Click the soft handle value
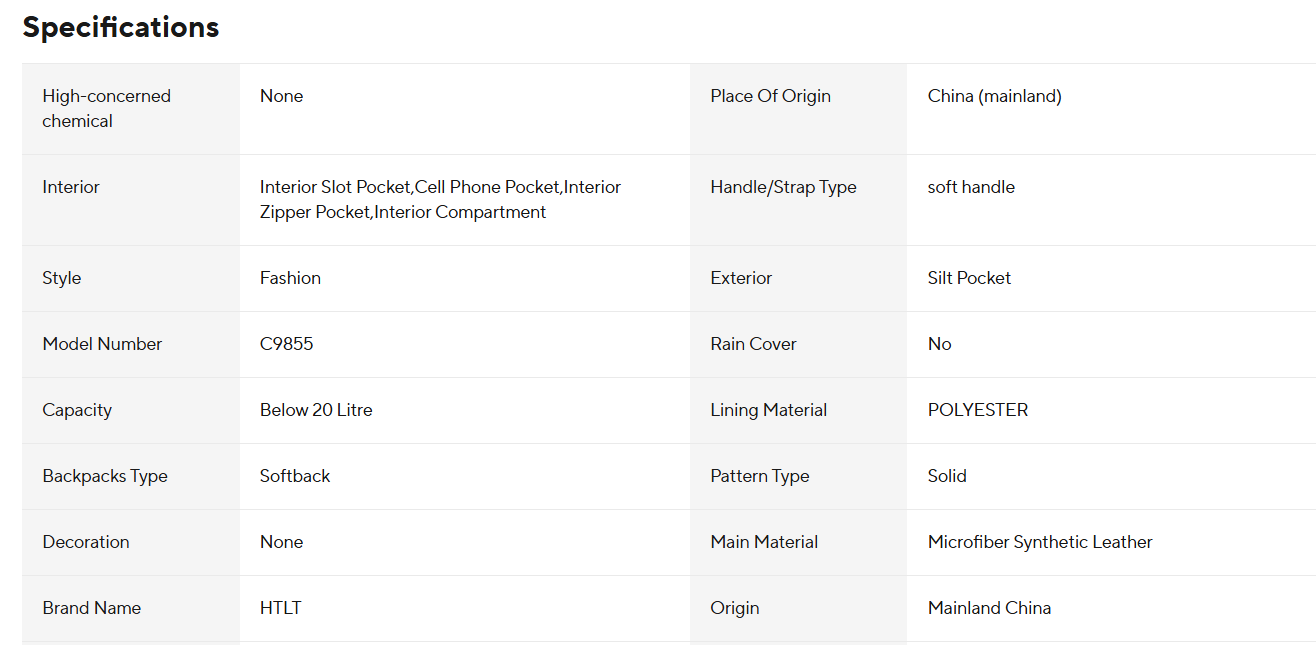The height and width of the screenshot is (645, 1316). click(971, 187)
